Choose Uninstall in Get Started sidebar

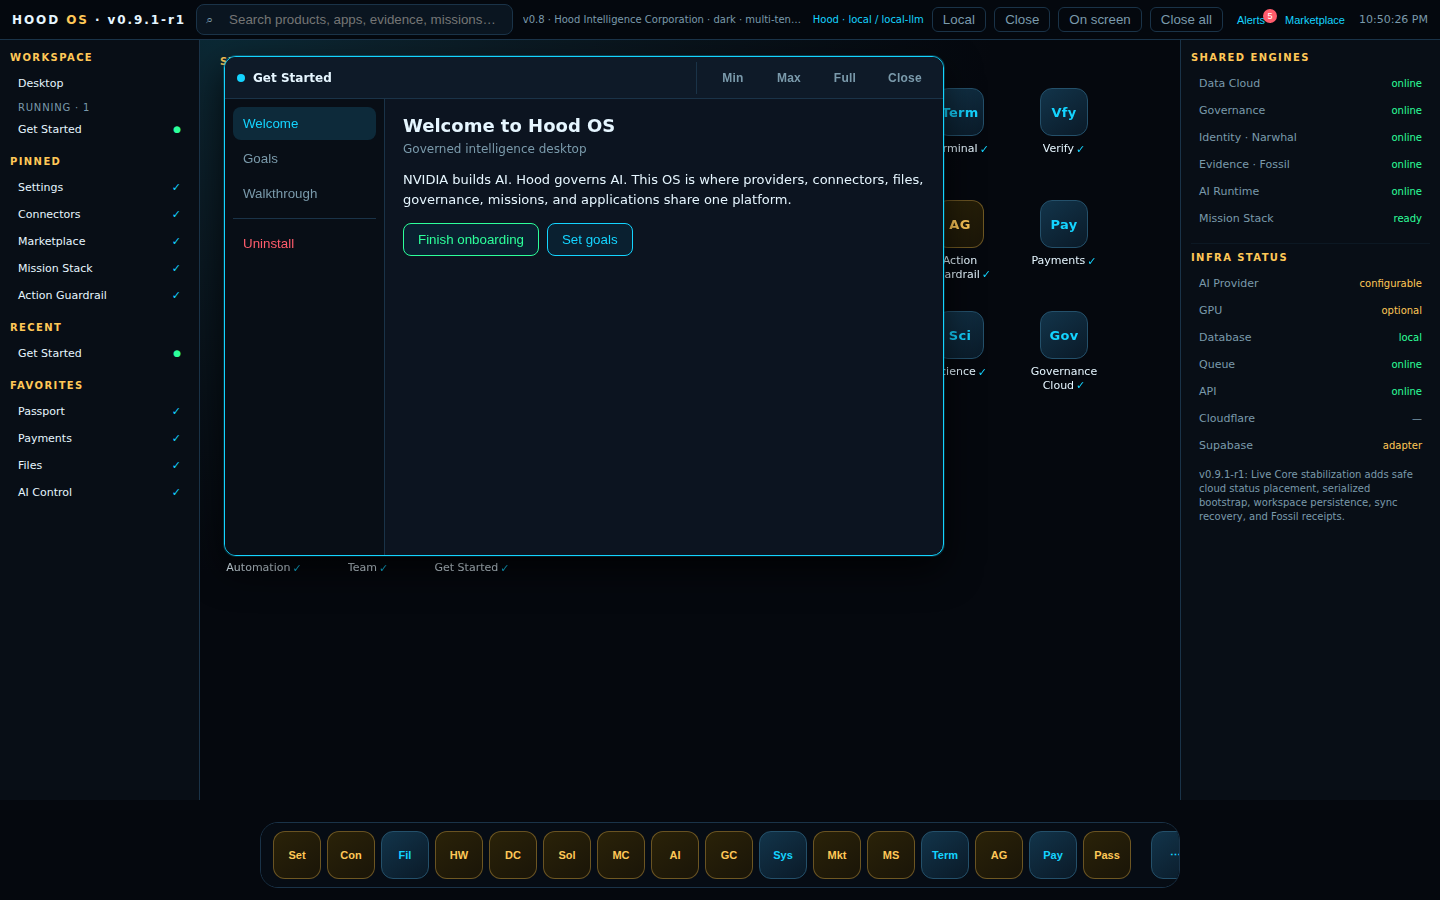coord(304,244)
